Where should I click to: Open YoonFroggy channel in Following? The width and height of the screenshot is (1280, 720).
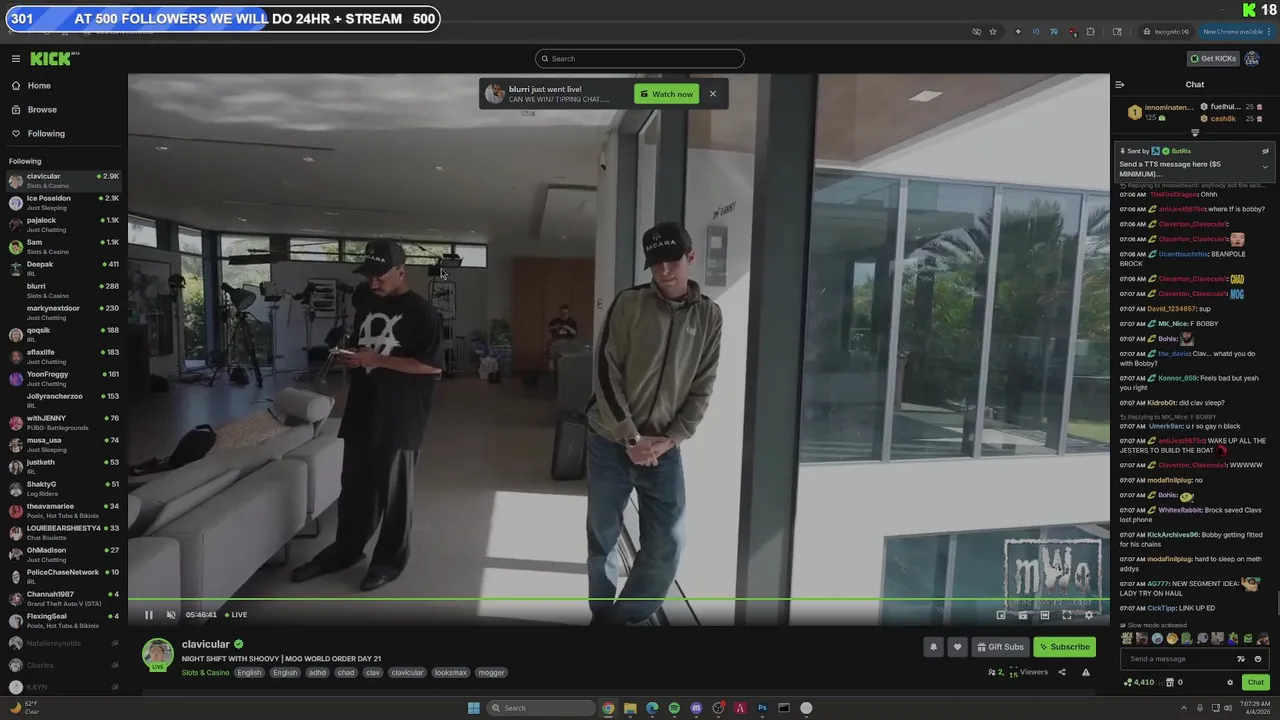click(62, 379)
